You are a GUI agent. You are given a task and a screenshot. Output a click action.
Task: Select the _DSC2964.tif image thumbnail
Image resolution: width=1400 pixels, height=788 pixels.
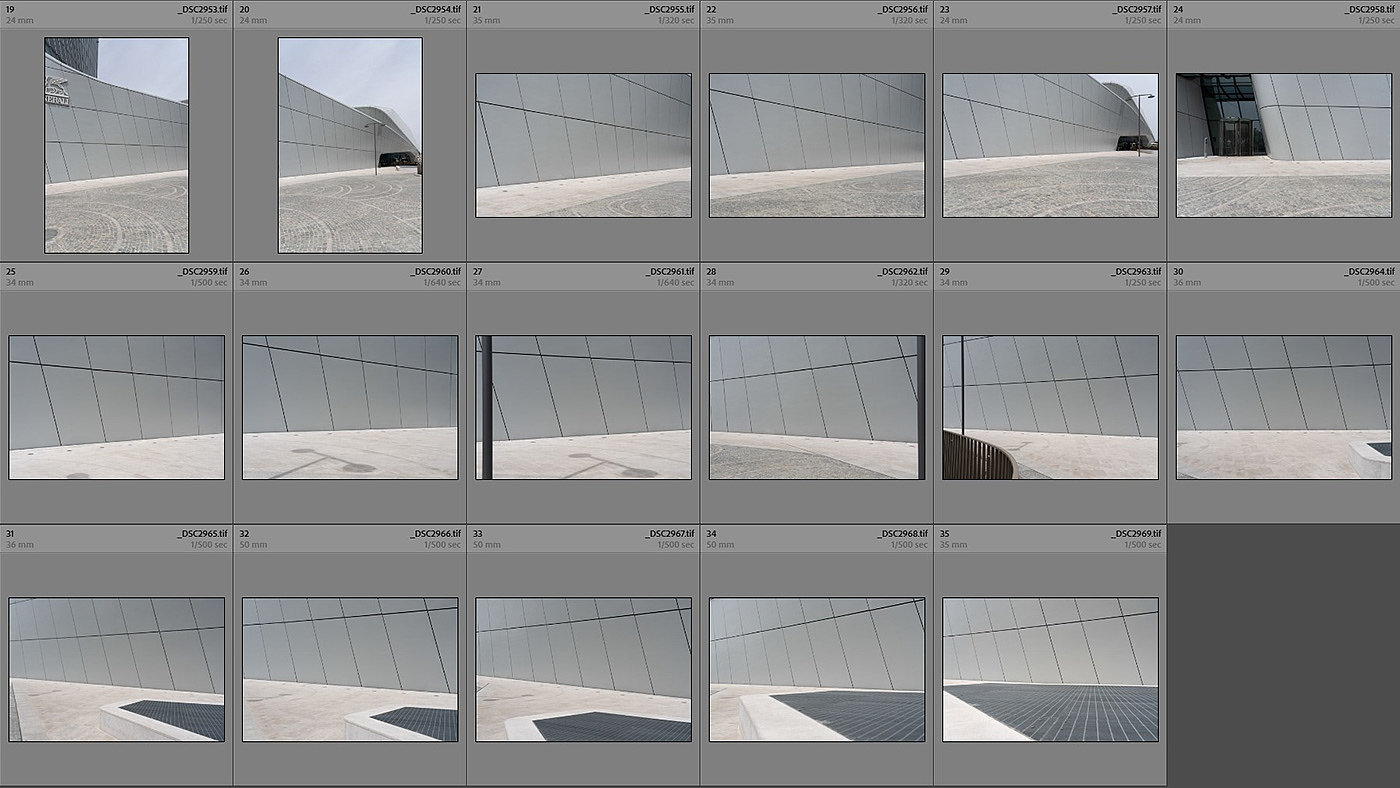click(1284, 407)
